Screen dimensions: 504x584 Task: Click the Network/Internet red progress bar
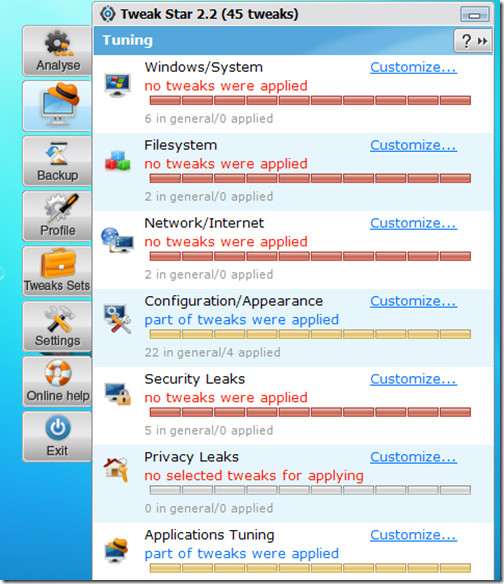click(x=310, y=256)
